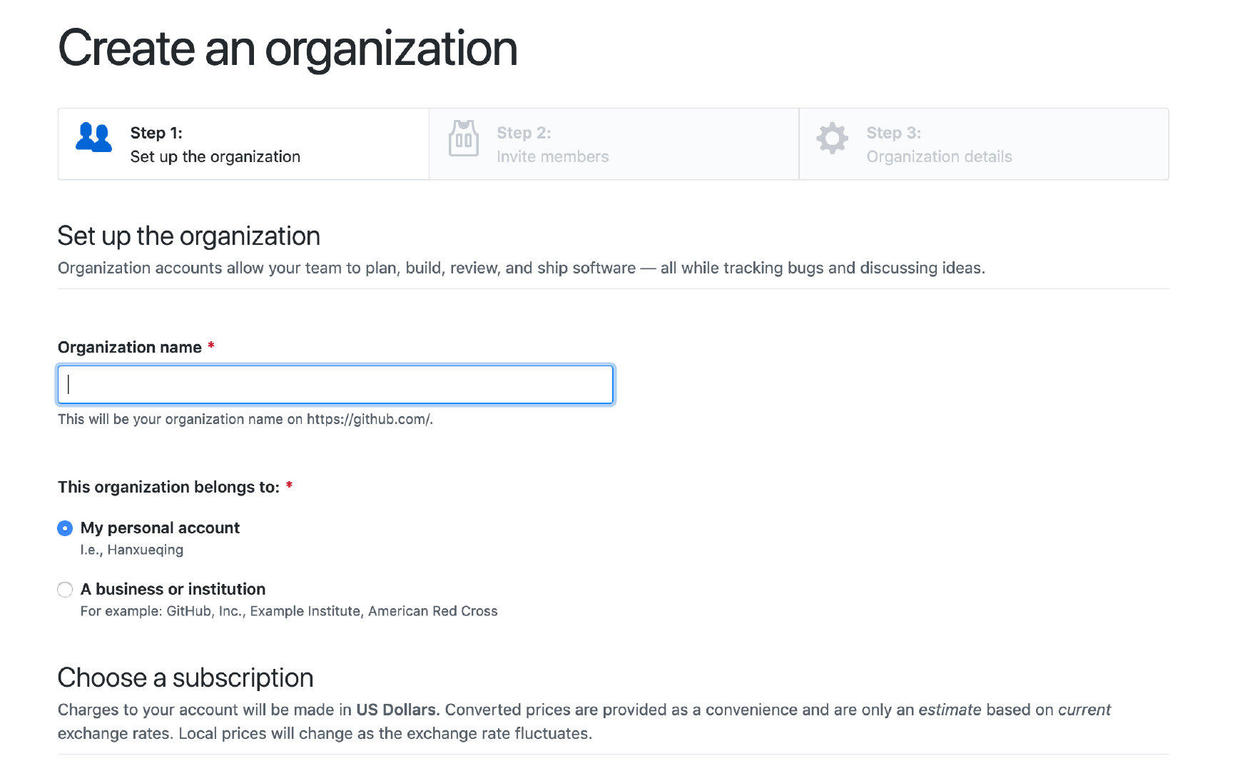Click the 'Set up the organization' section heading

click(x=189, y=236)
